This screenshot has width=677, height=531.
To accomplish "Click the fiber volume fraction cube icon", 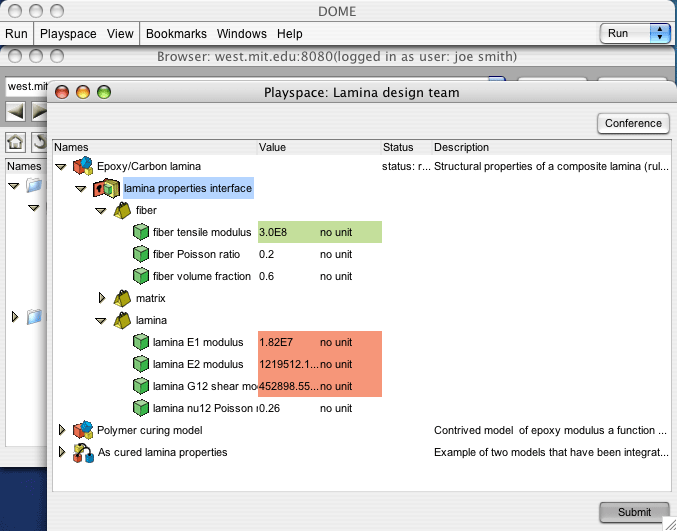I will (141, 276).
